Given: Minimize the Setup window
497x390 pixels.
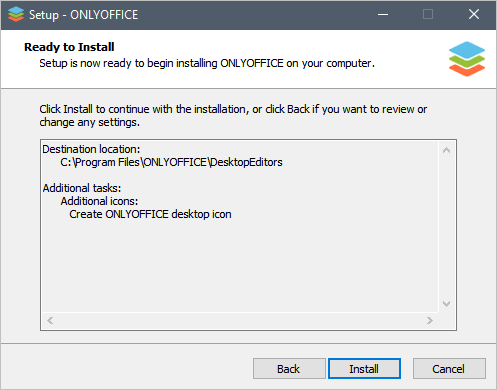Looking at the screenshot, I should point(383,14).
